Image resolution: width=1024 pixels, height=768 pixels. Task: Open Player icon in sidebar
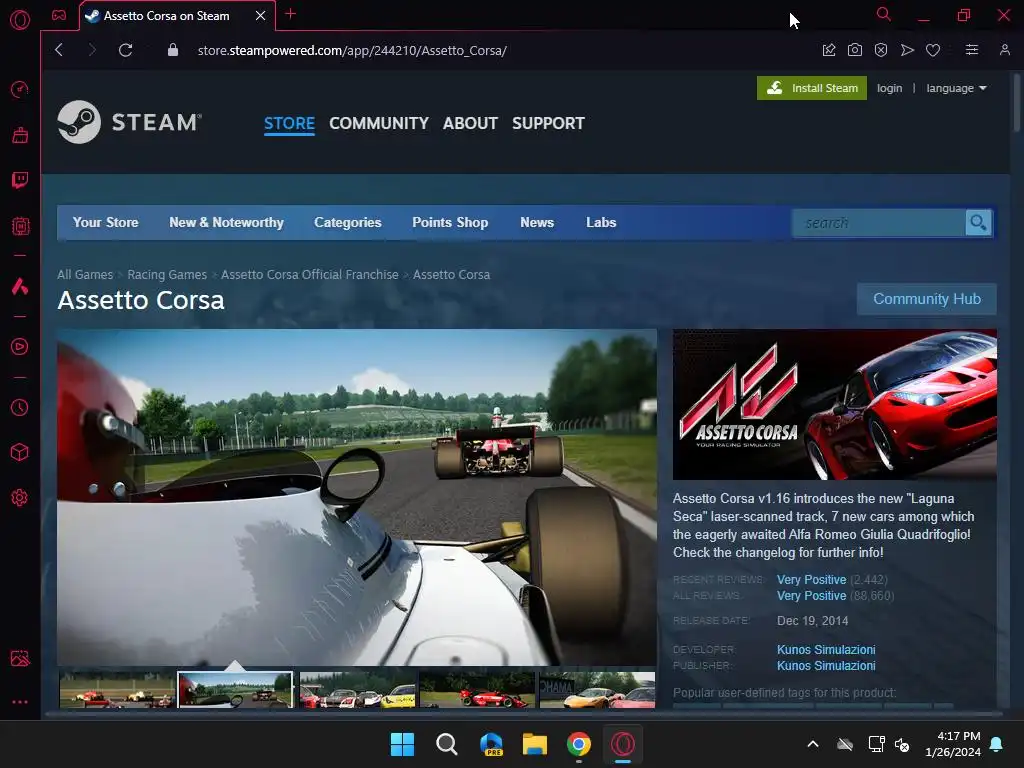click(x=20, y=346)
